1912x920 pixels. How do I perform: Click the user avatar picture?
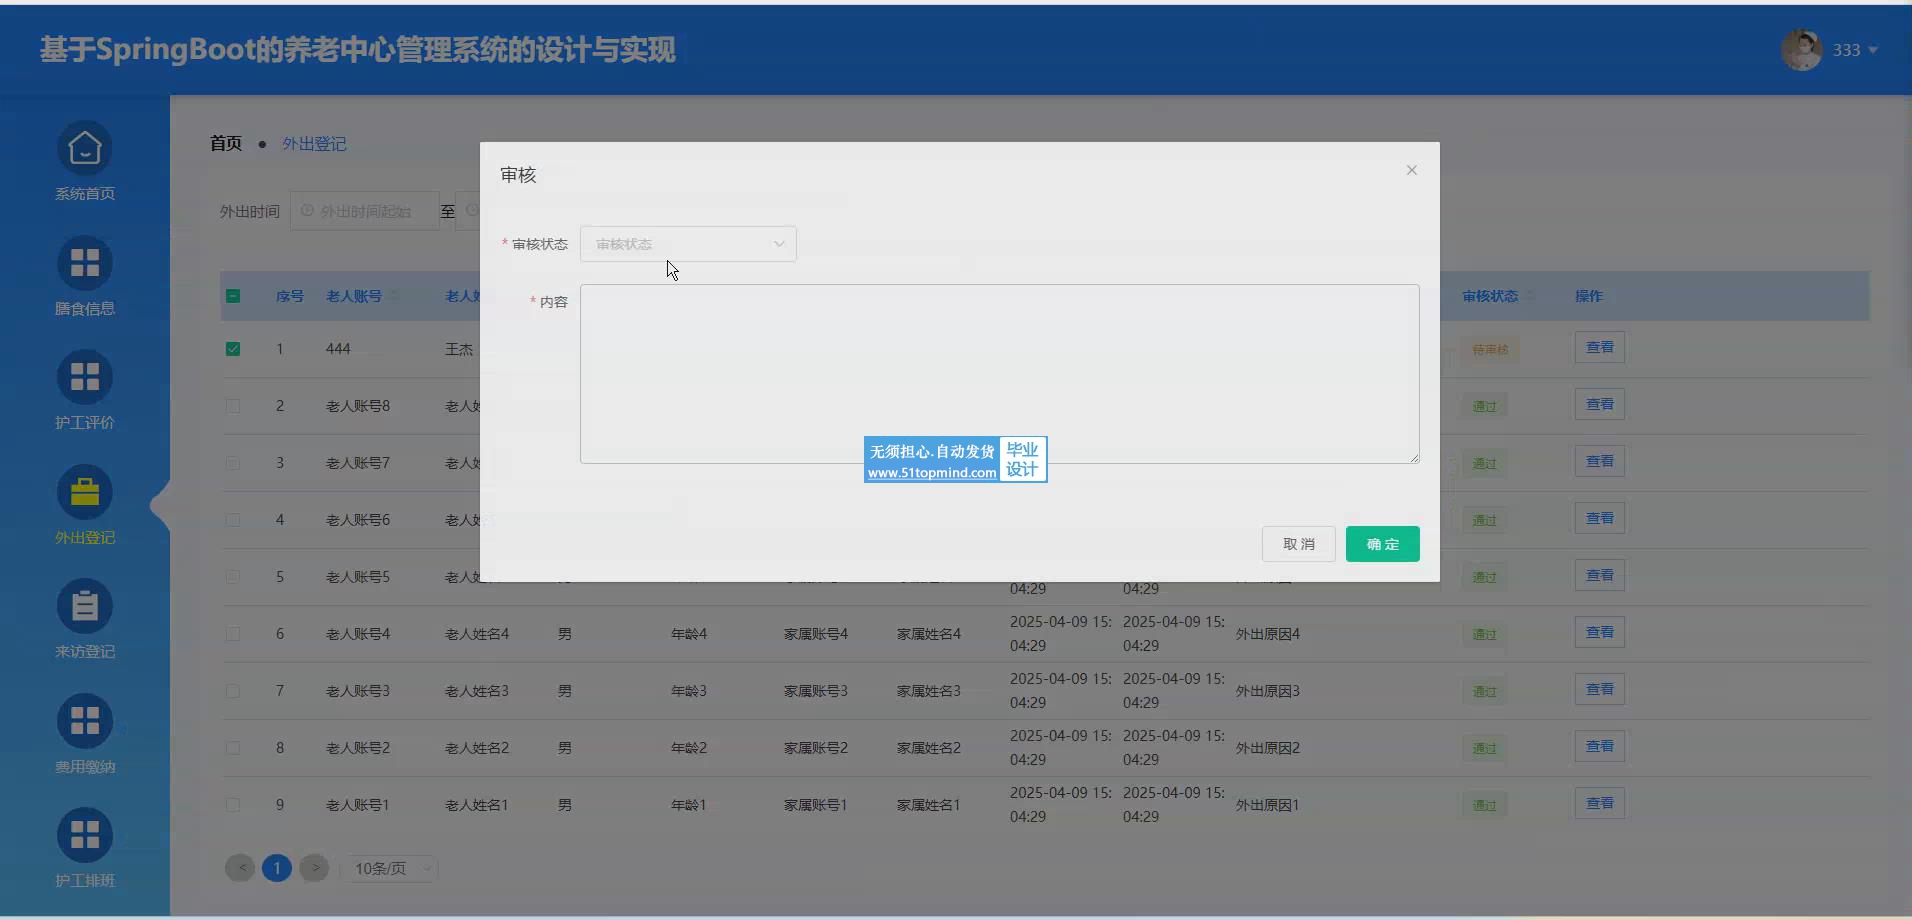tap(1801, 50)
